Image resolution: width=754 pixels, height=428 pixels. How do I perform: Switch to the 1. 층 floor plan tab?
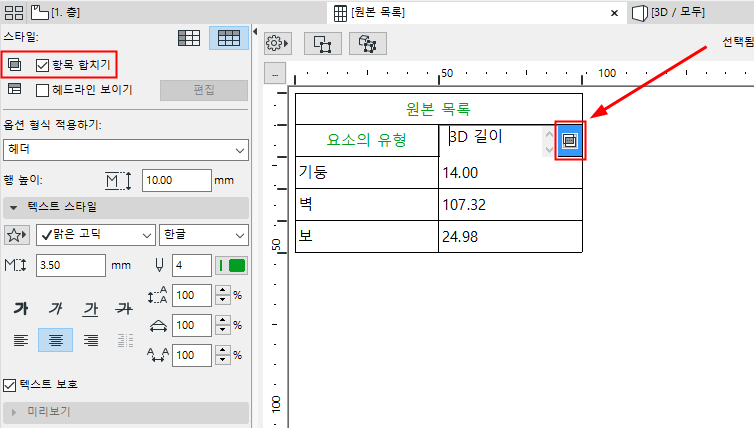click(x=55, y=13)
